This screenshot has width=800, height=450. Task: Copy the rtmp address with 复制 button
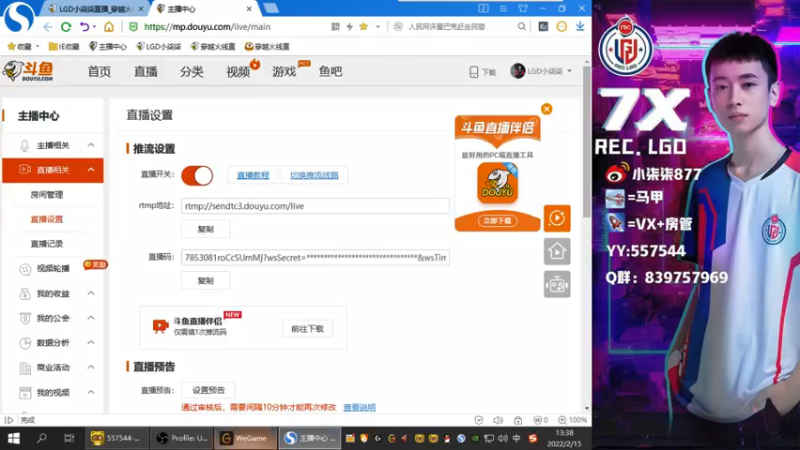[206, 229]
